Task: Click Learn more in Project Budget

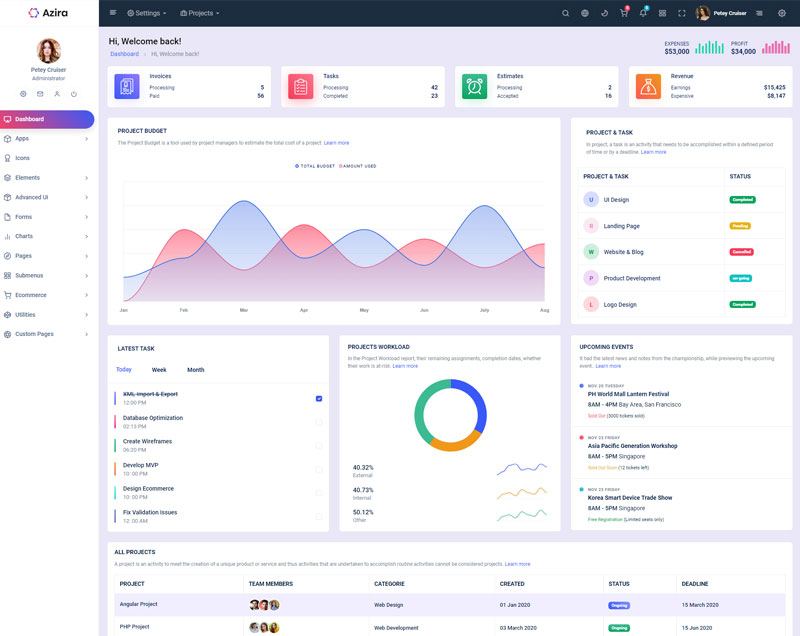Action: (x=336, y=143)
